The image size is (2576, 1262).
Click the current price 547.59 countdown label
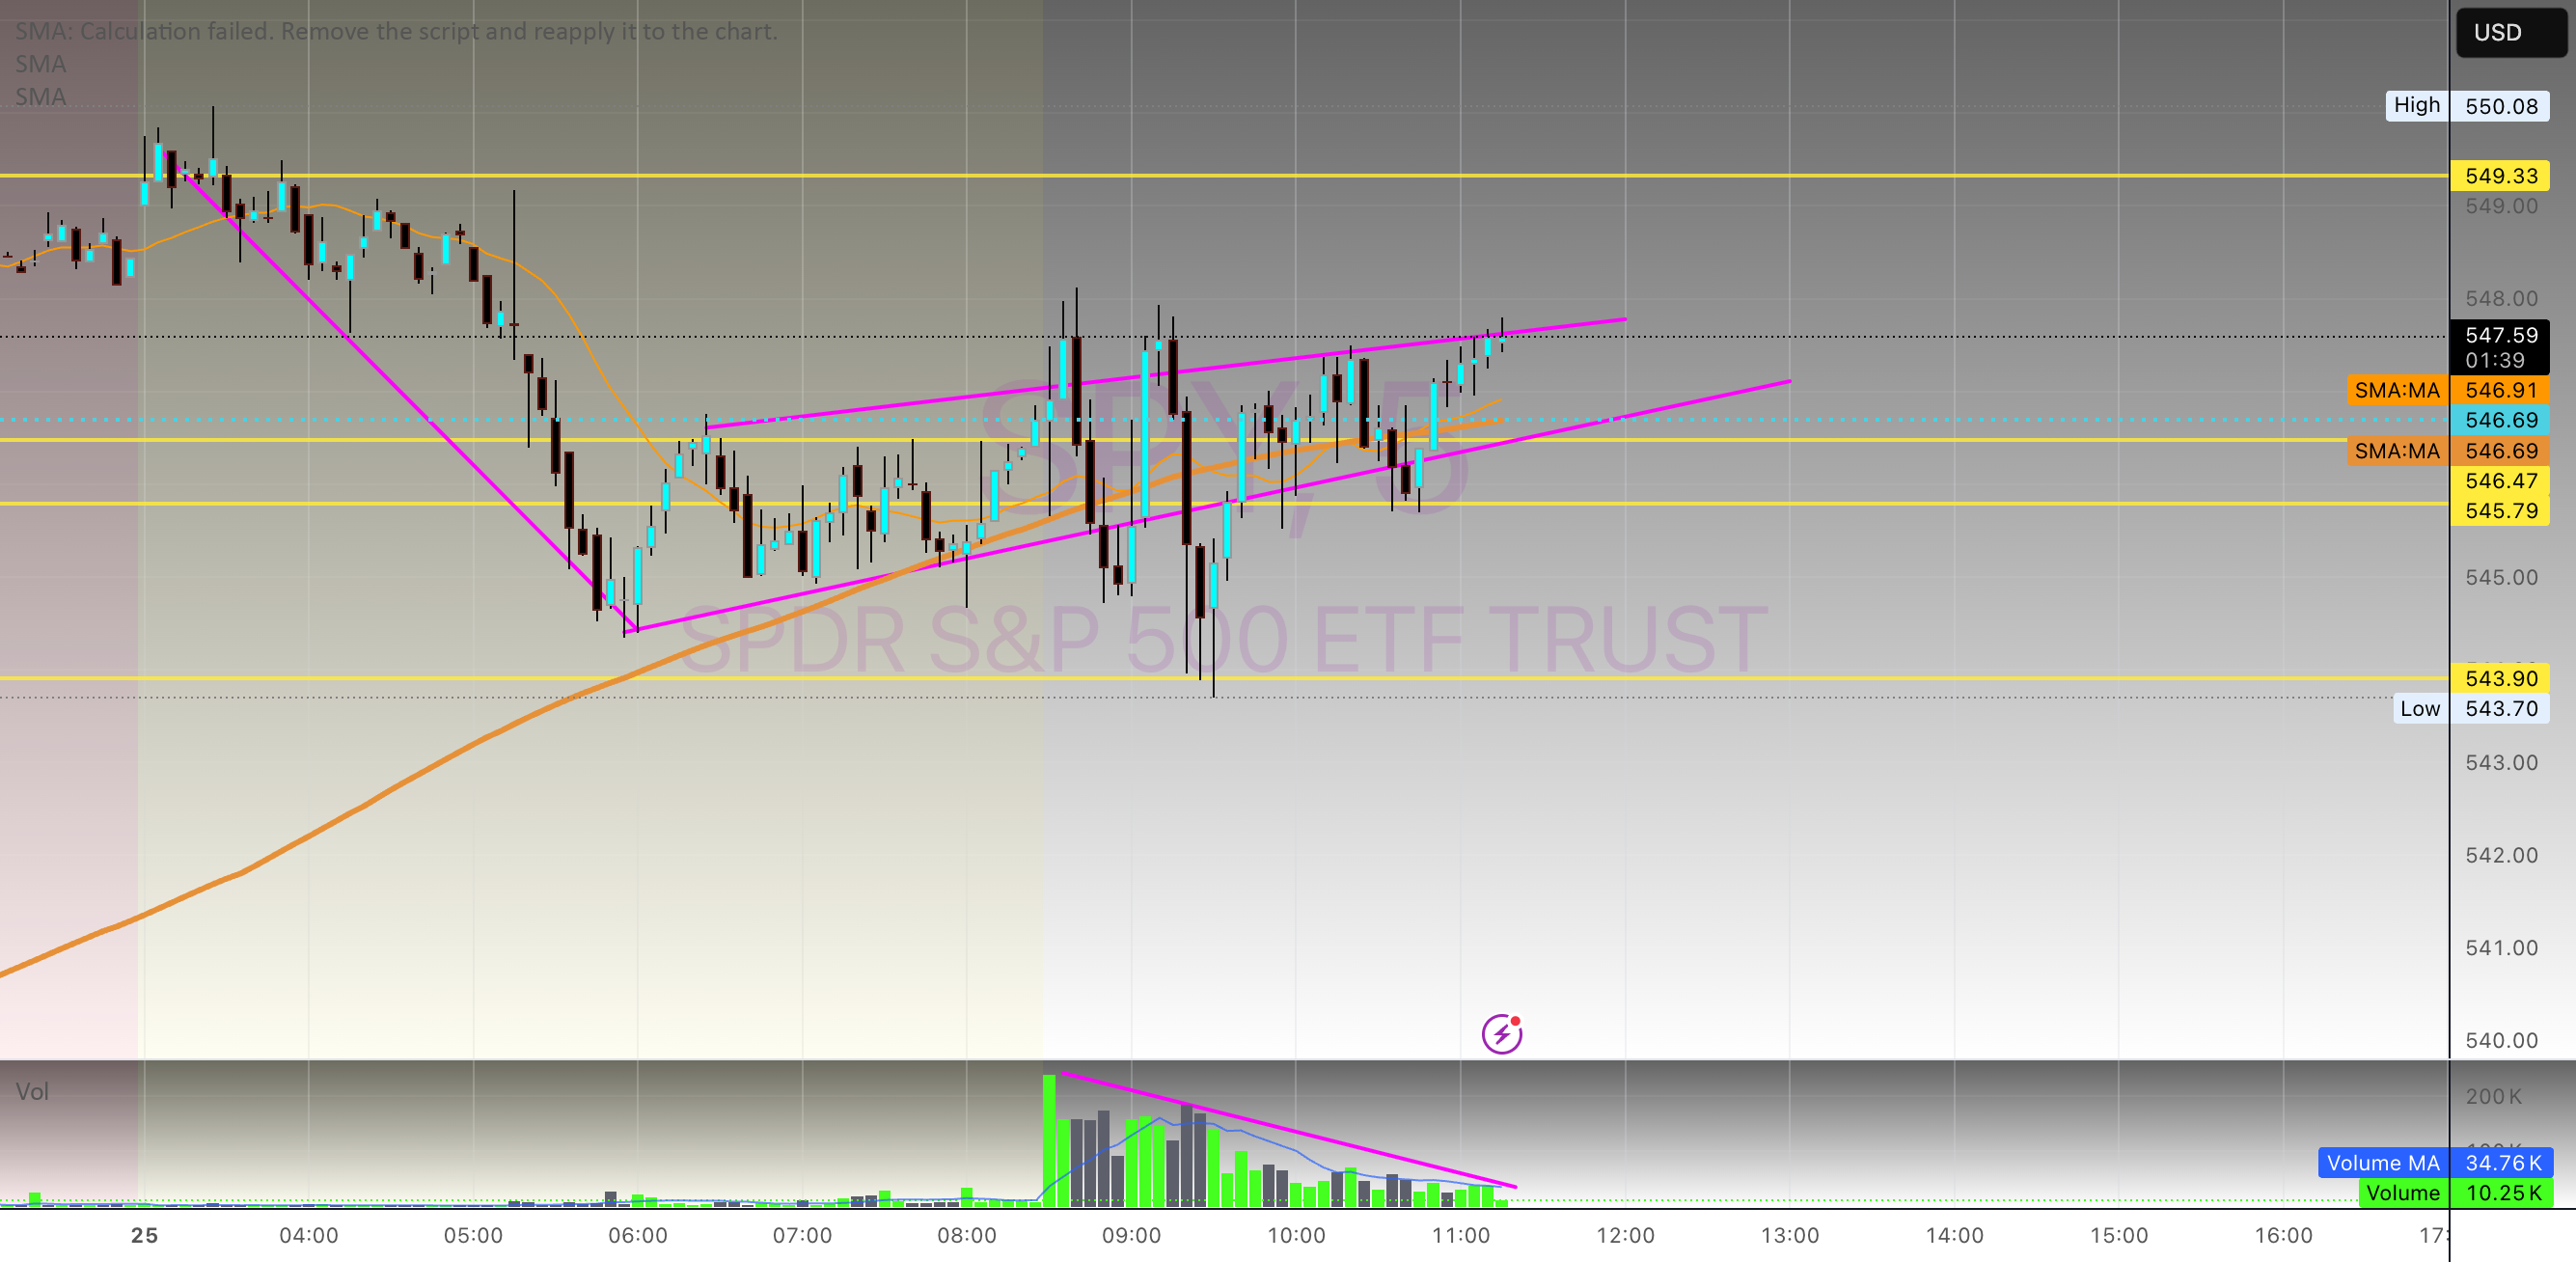(x=2499, y=347)
